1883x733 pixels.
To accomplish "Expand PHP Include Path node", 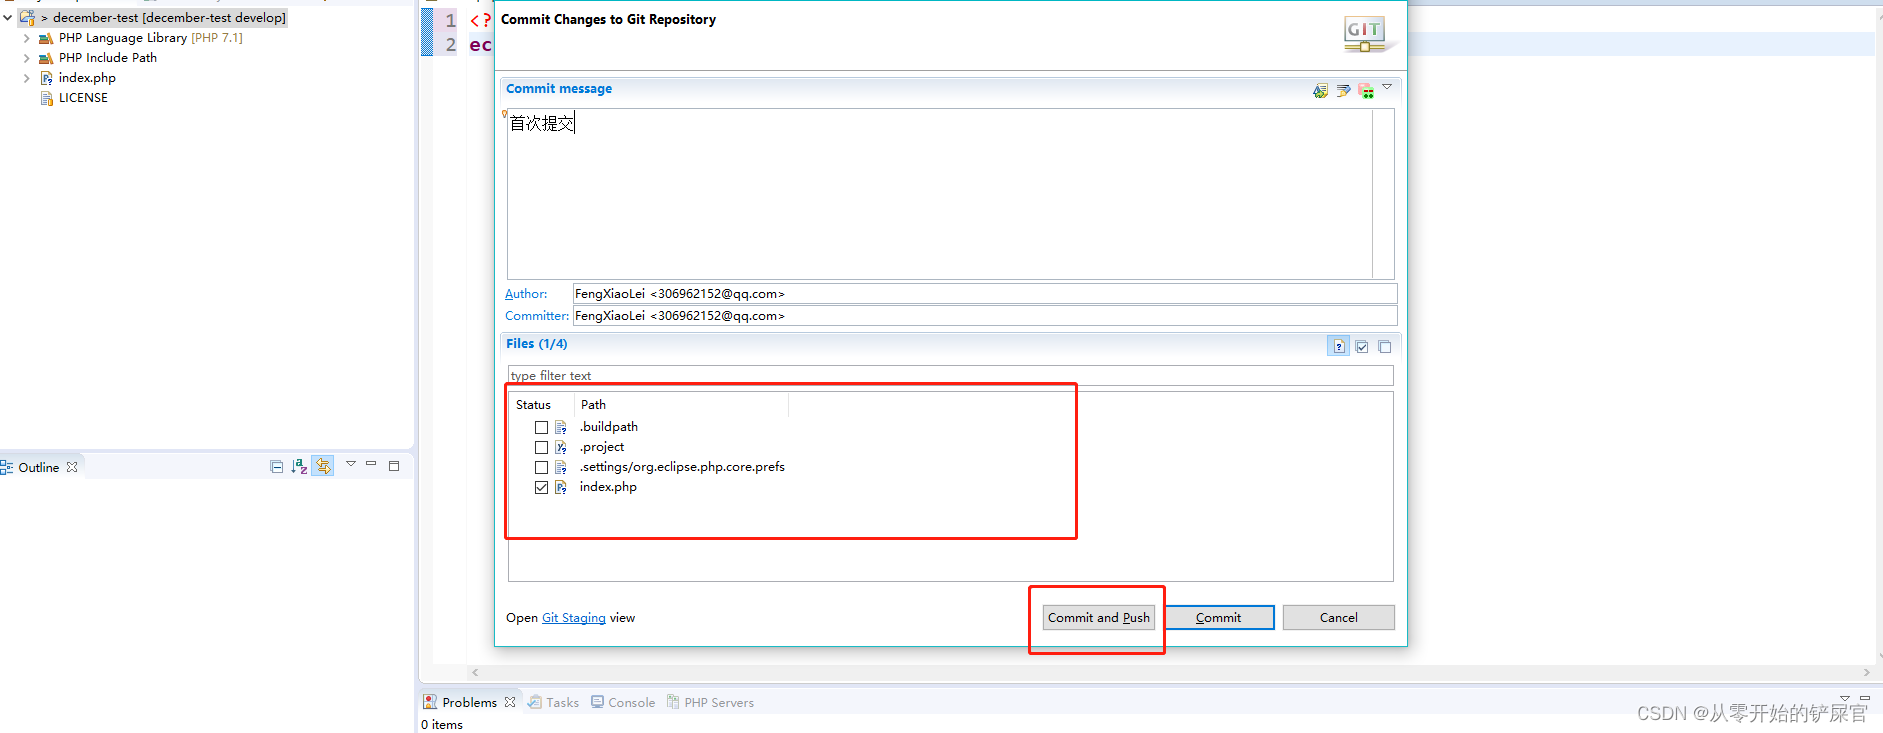I will (x=26, y=58).
